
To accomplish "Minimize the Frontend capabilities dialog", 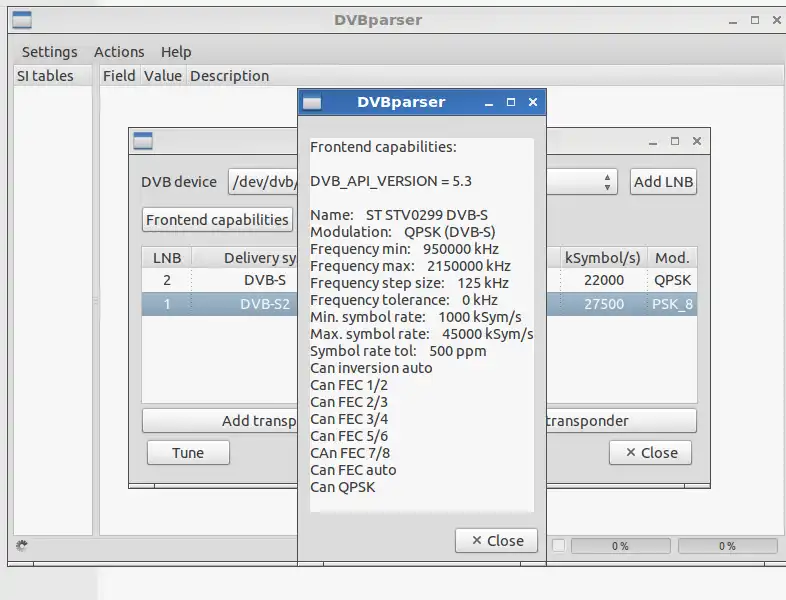I will [x=489, y=103].
